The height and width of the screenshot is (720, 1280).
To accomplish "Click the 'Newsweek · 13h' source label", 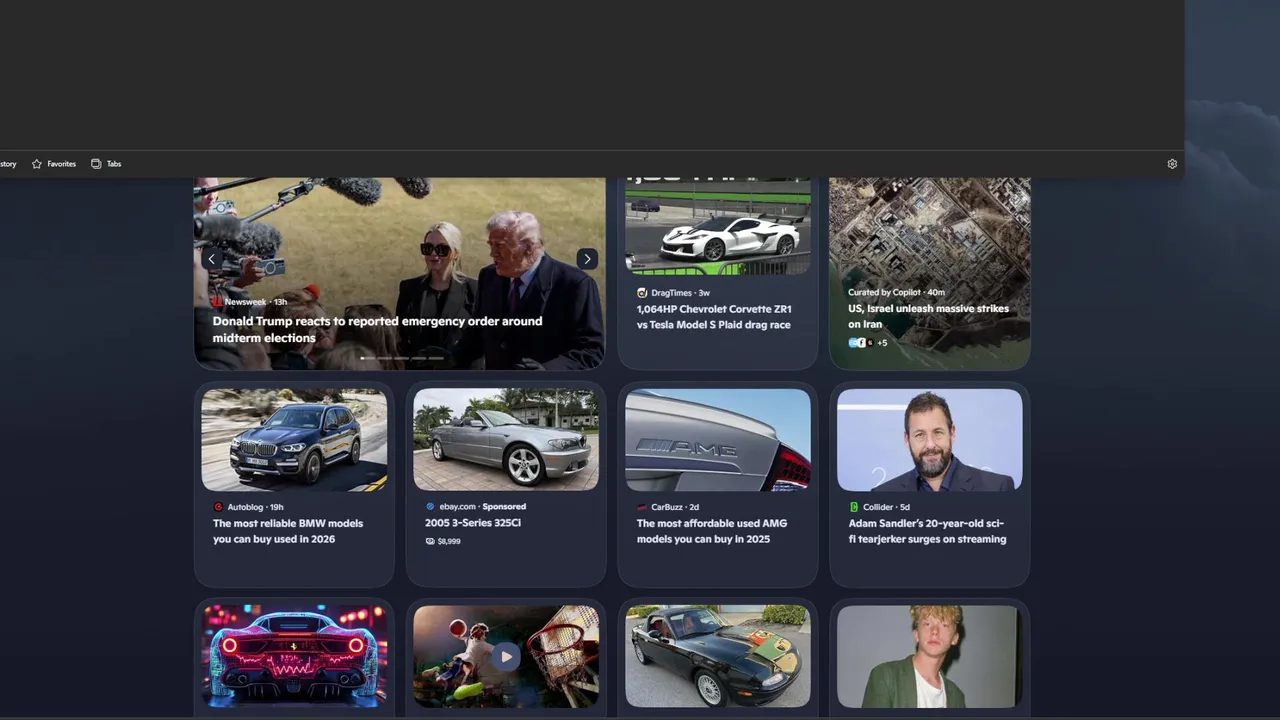I will (256, 301).
